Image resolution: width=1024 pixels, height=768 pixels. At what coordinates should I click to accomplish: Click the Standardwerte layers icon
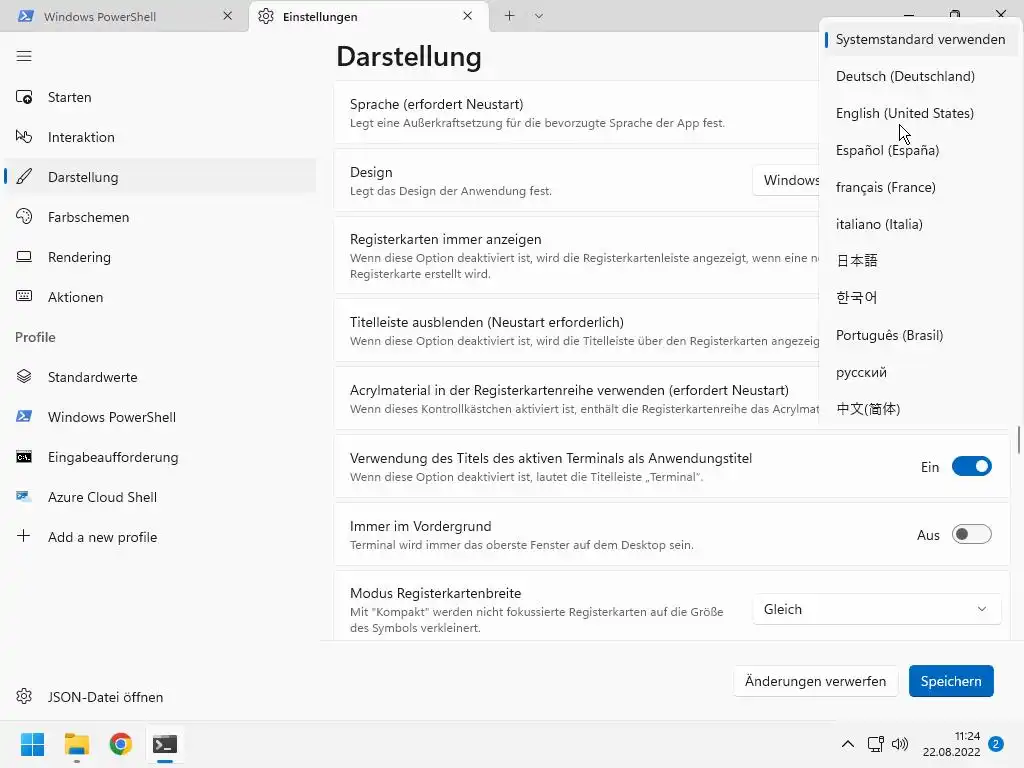[x=24, y=377]
